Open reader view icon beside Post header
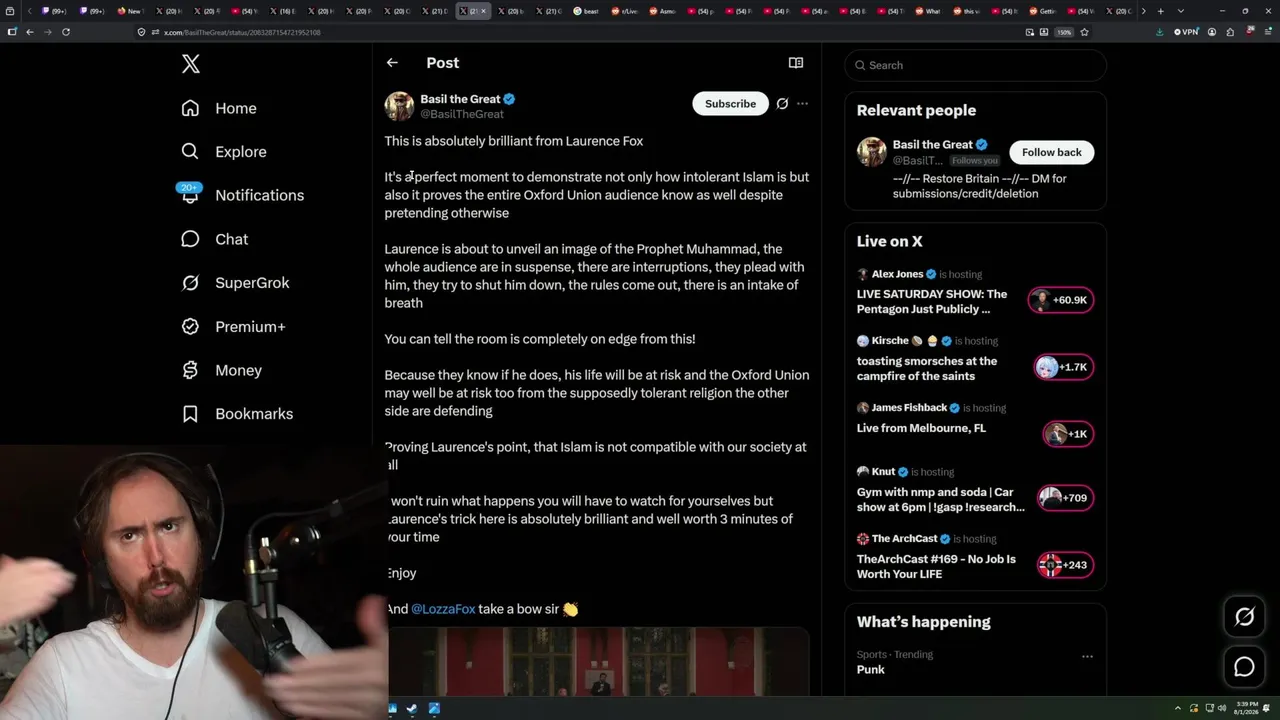This screenshot has width=1280, height=720. coord(796,63)
